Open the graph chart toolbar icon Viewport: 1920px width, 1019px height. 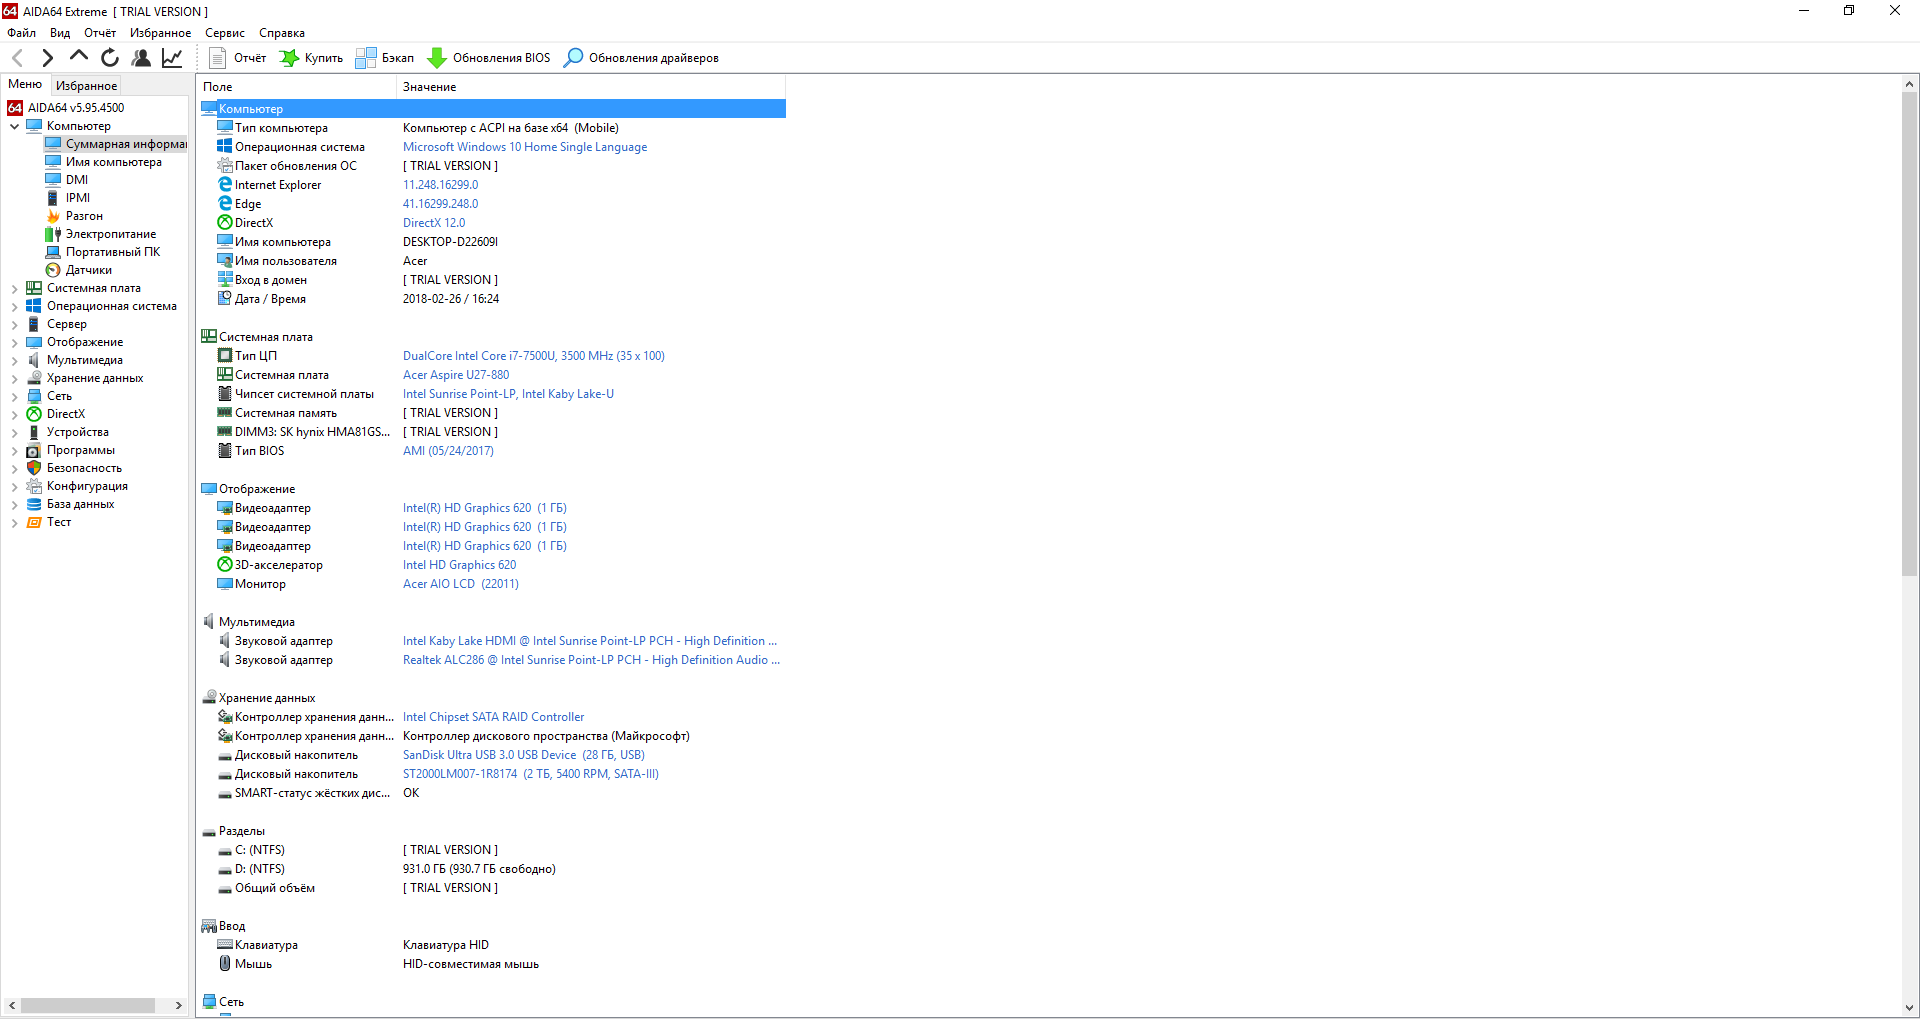[x=172, y=58]
